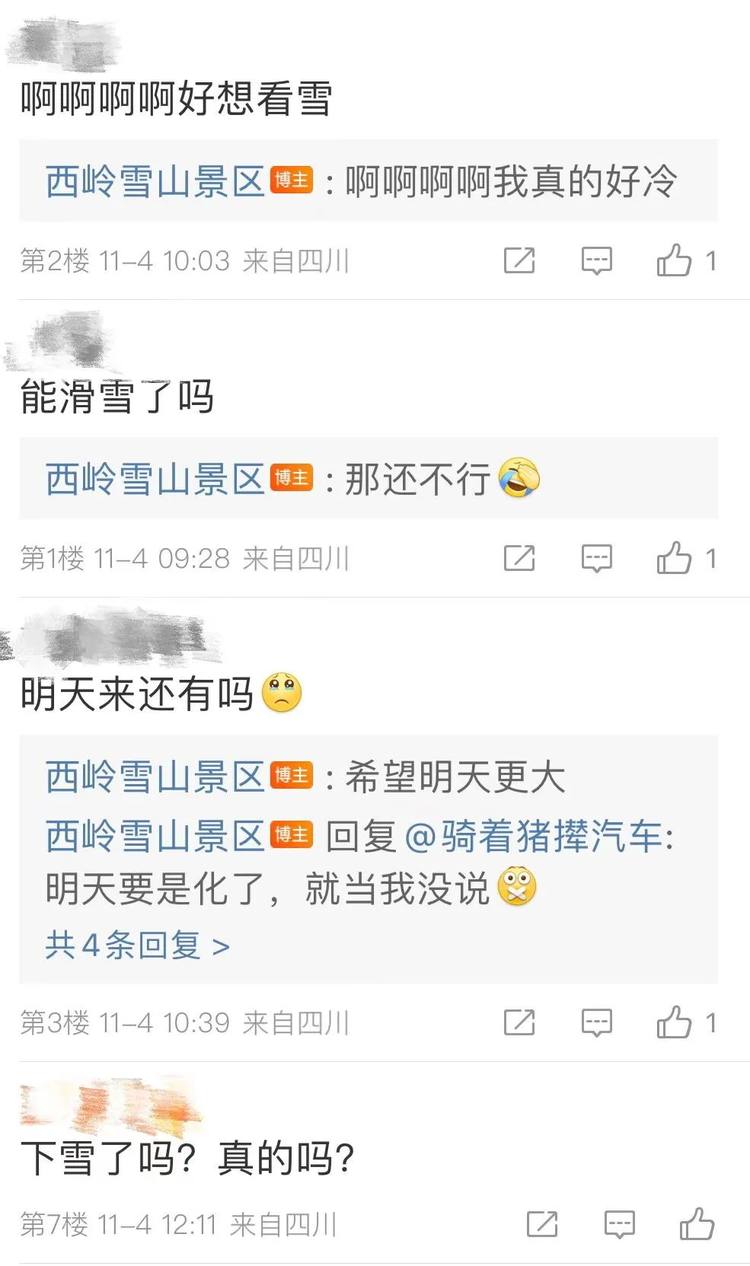Tap the 博主 badge beside 那还不行 reply
This screenshot has width=750, height=1266.
coord(292,479)
